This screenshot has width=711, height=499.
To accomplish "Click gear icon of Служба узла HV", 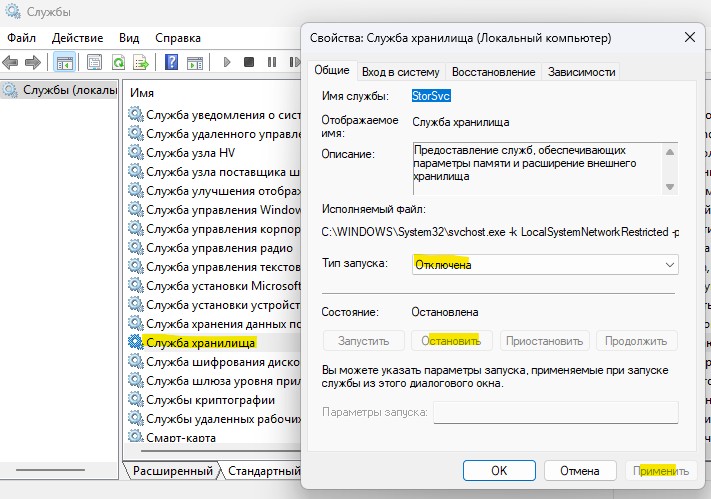I will (136, 152).
